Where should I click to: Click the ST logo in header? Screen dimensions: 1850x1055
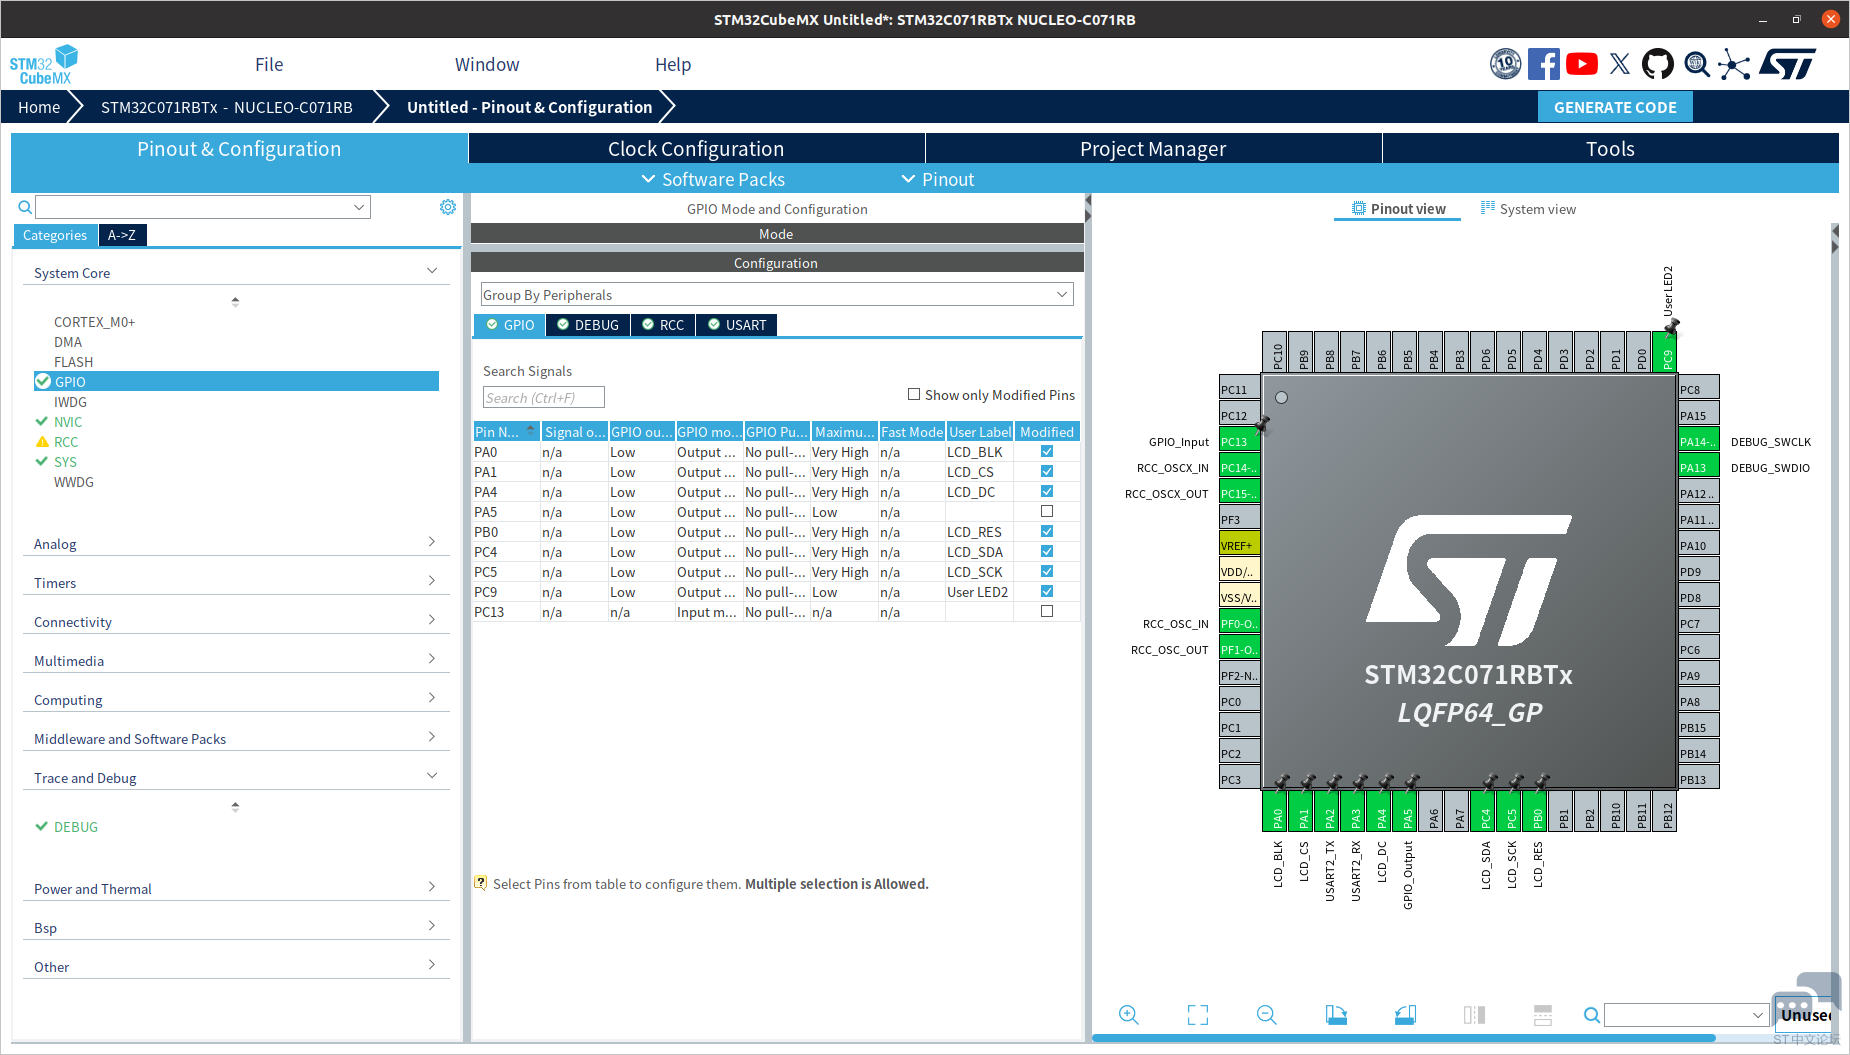click(x=1788, y=64)
